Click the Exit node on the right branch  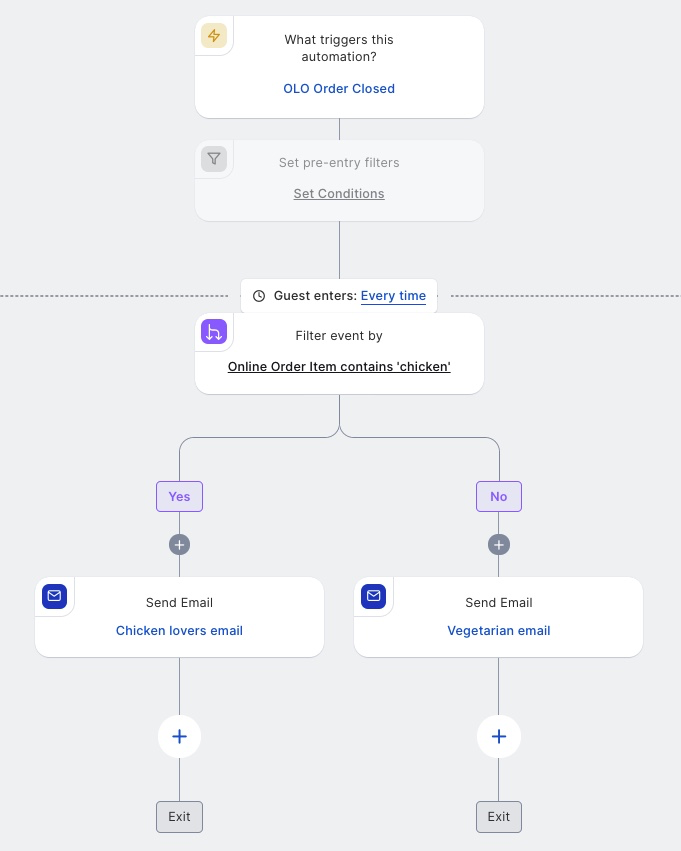coord(499,817)
